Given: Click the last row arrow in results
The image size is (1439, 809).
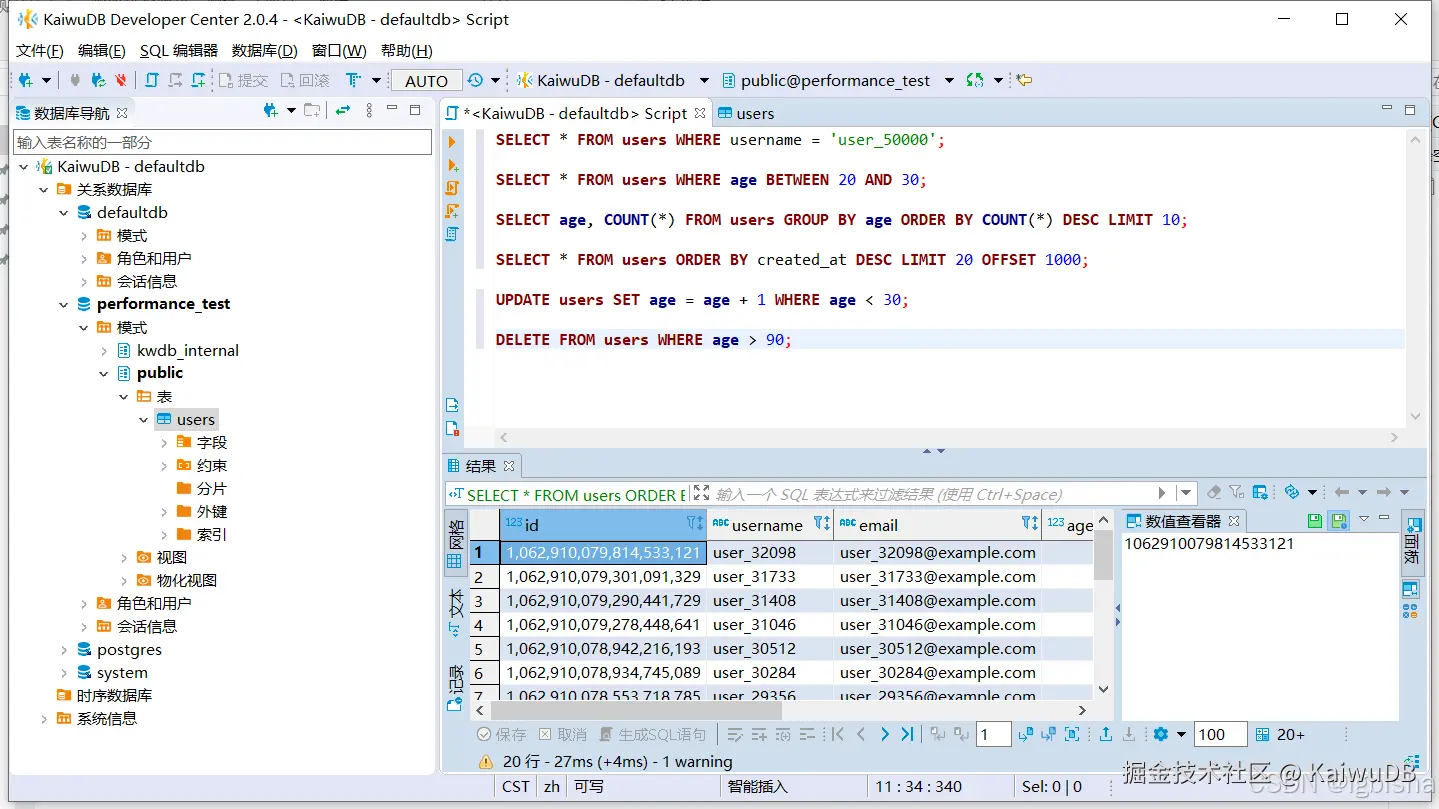Looking at the screenshot, I should pyautogui.click(x=907, y=734).
